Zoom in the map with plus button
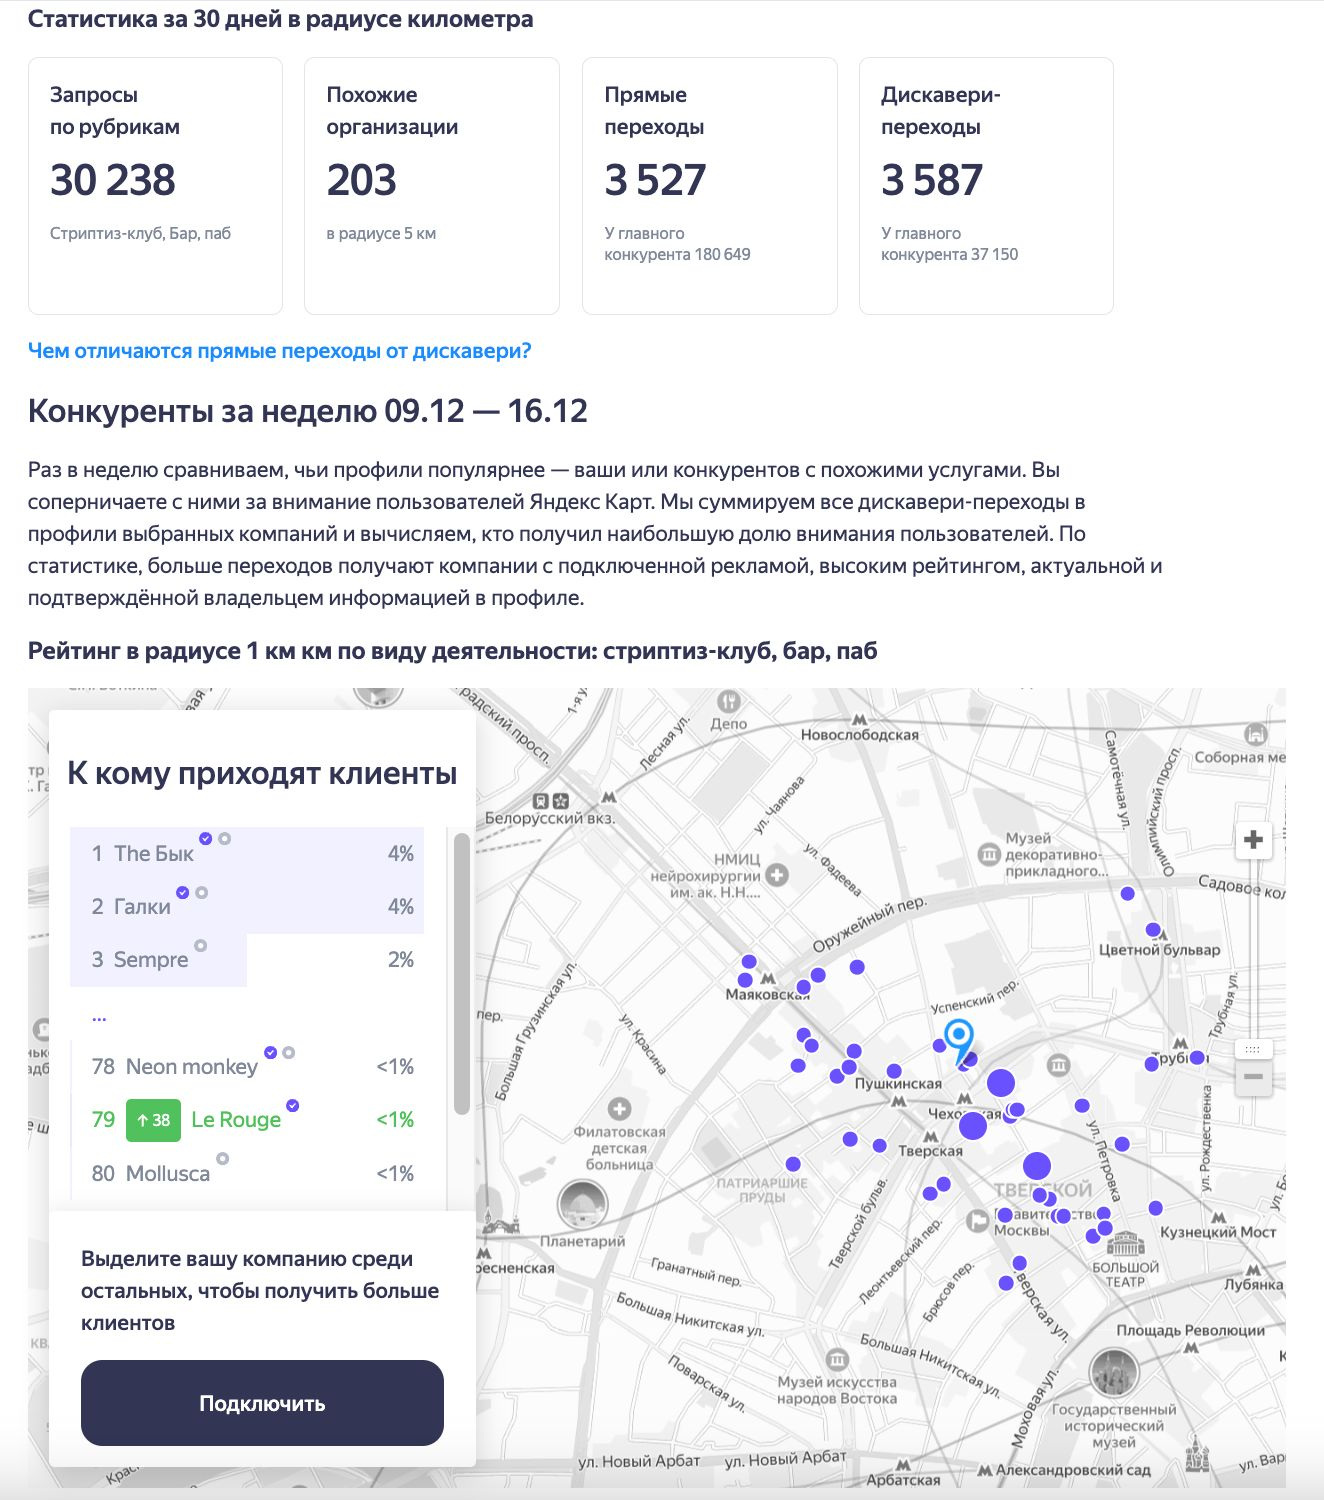Viewport: 1324px width, 1500px height. click(1253, 840)
